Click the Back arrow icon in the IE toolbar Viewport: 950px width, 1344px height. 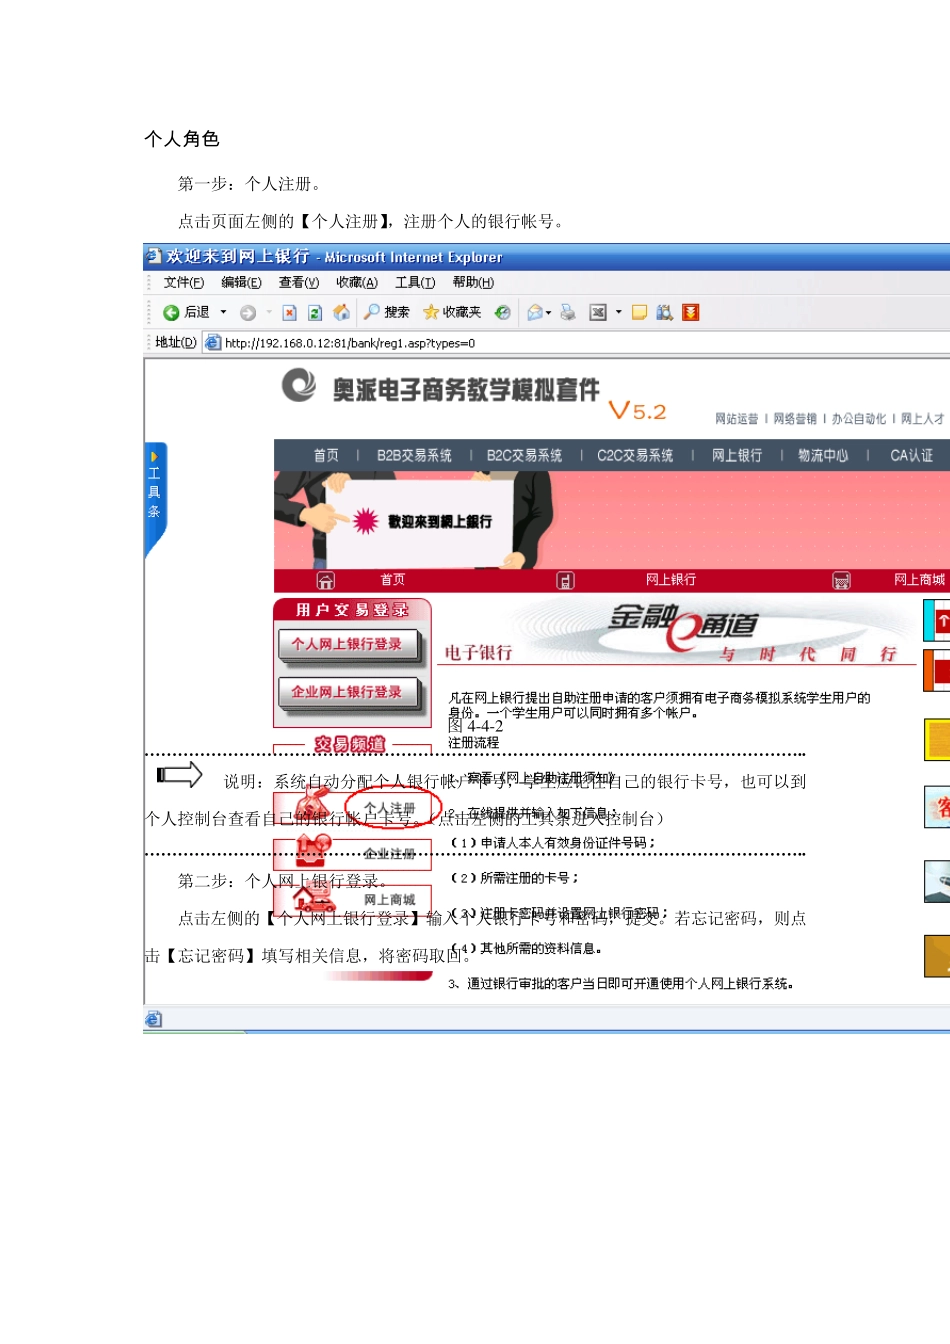coord(171,313)
